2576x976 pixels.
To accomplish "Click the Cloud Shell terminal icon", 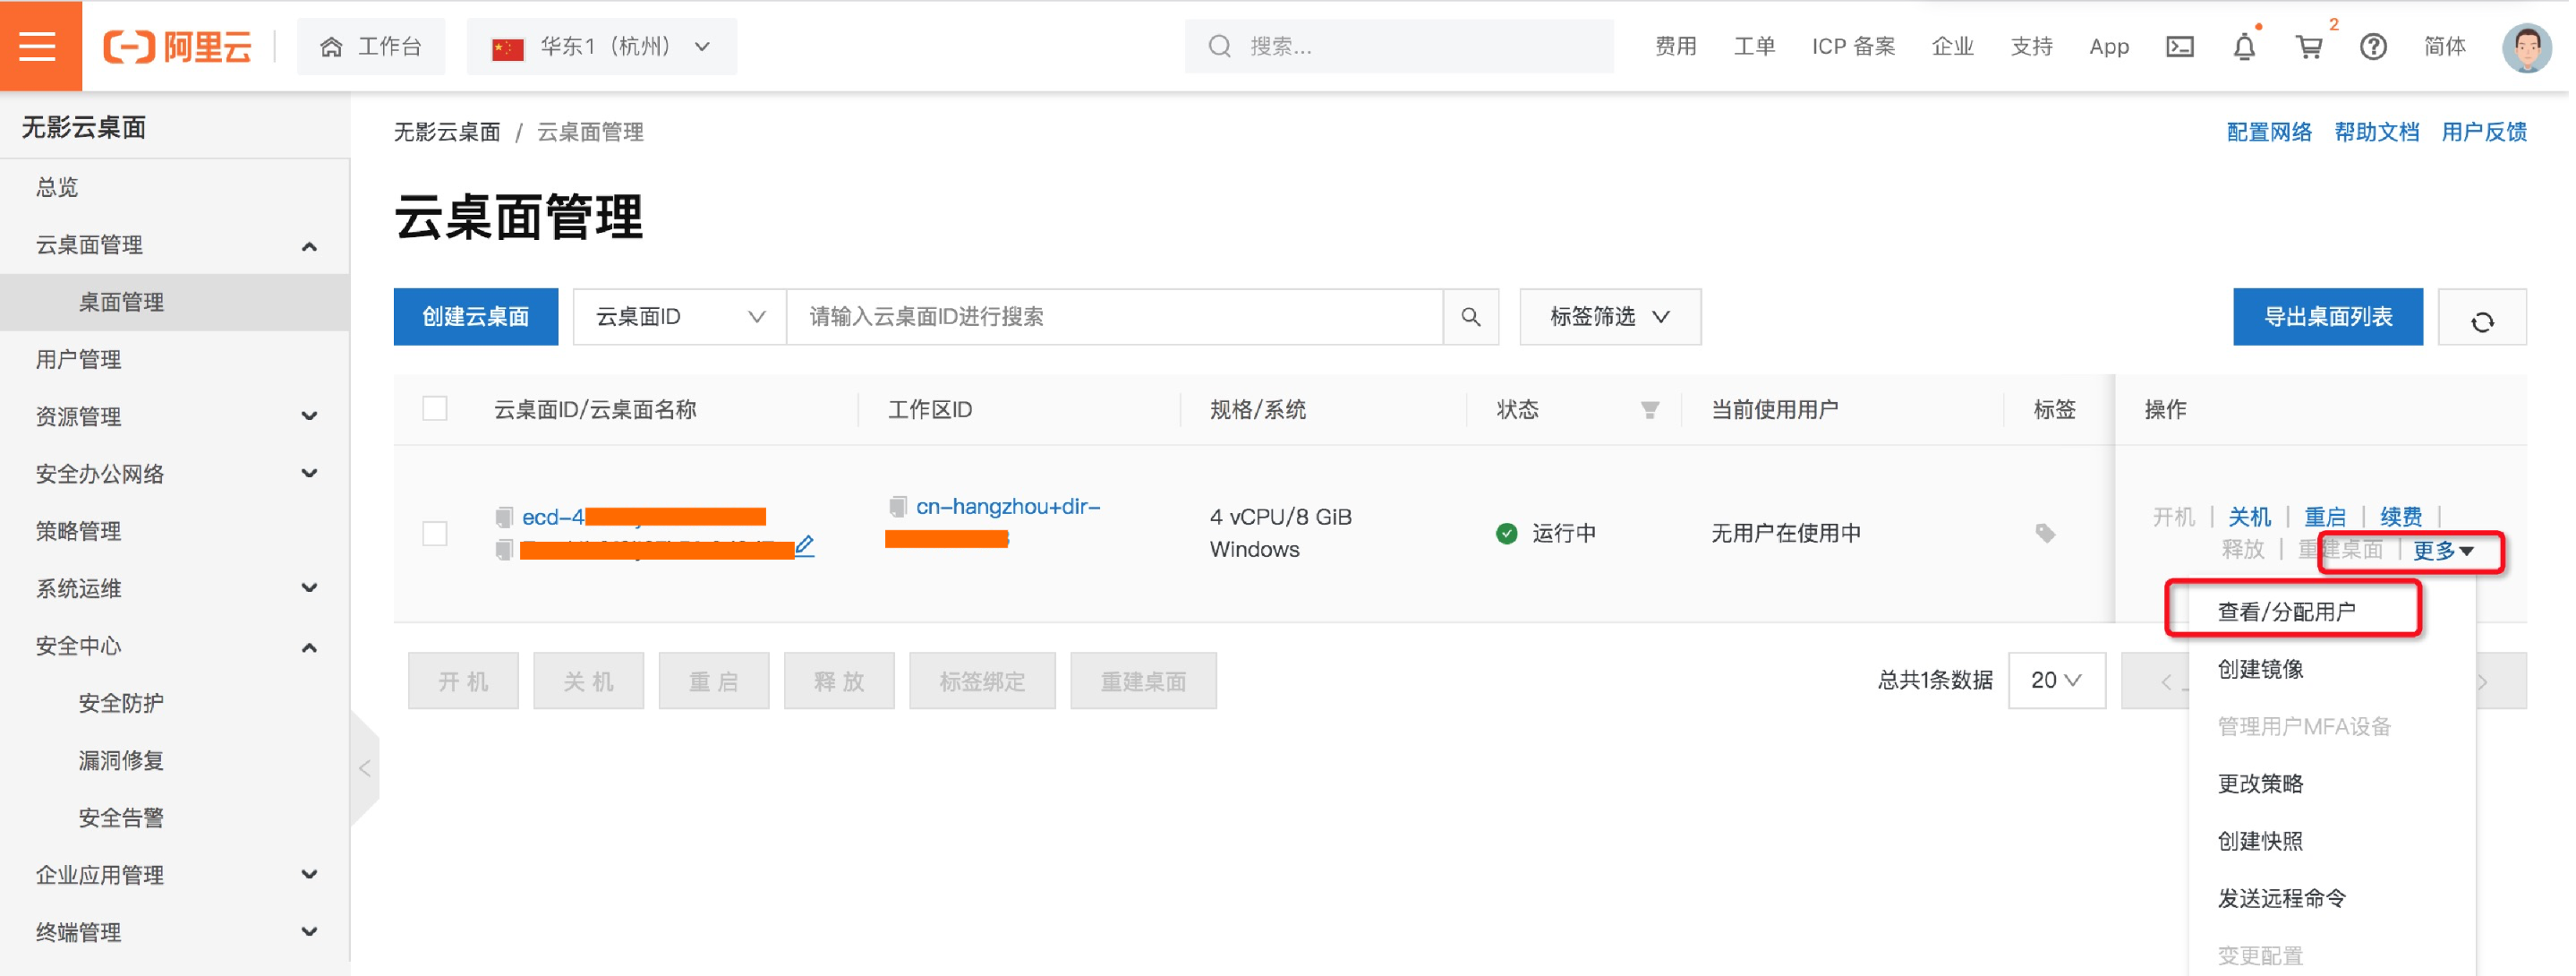I will tap(2179, 46).
